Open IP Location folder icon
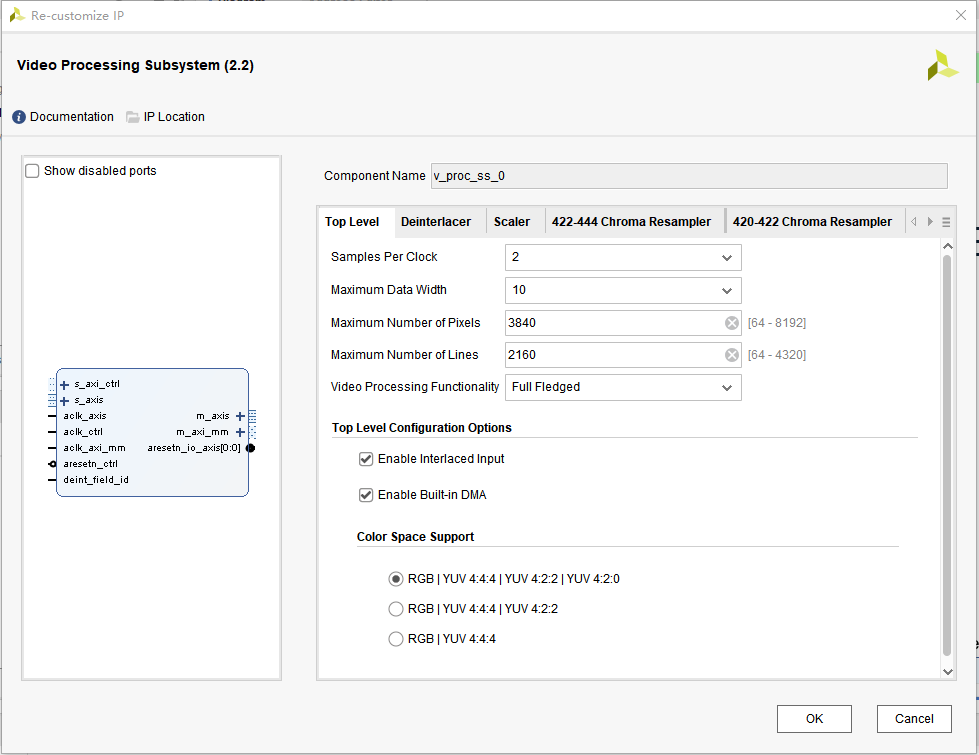This screenshot has height=755, width=979. [133, 117]
